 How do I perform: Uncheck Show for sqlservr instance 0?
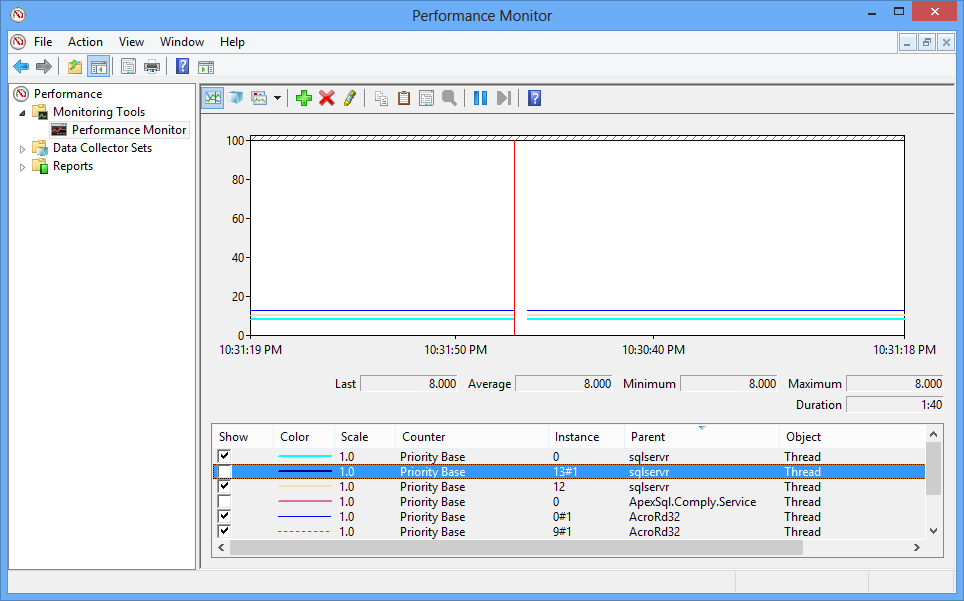point(224,456)
